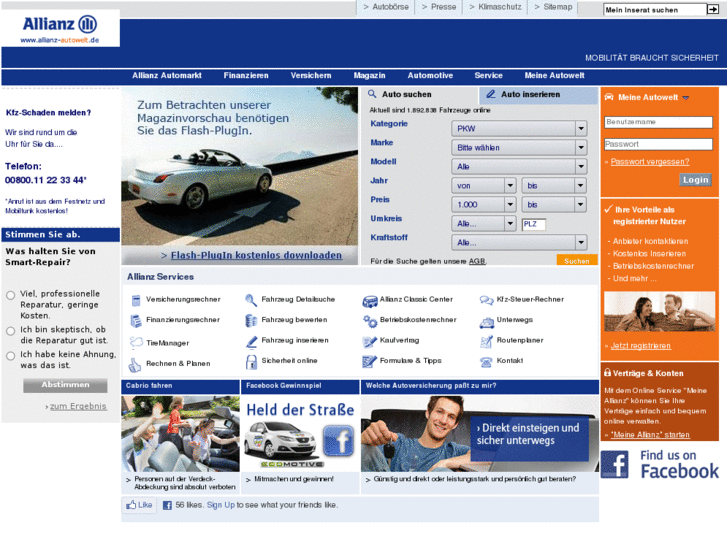This screenshot has height=545, width=727.
Task: Open the Automotive menu
Action: (x=430, y=76)
